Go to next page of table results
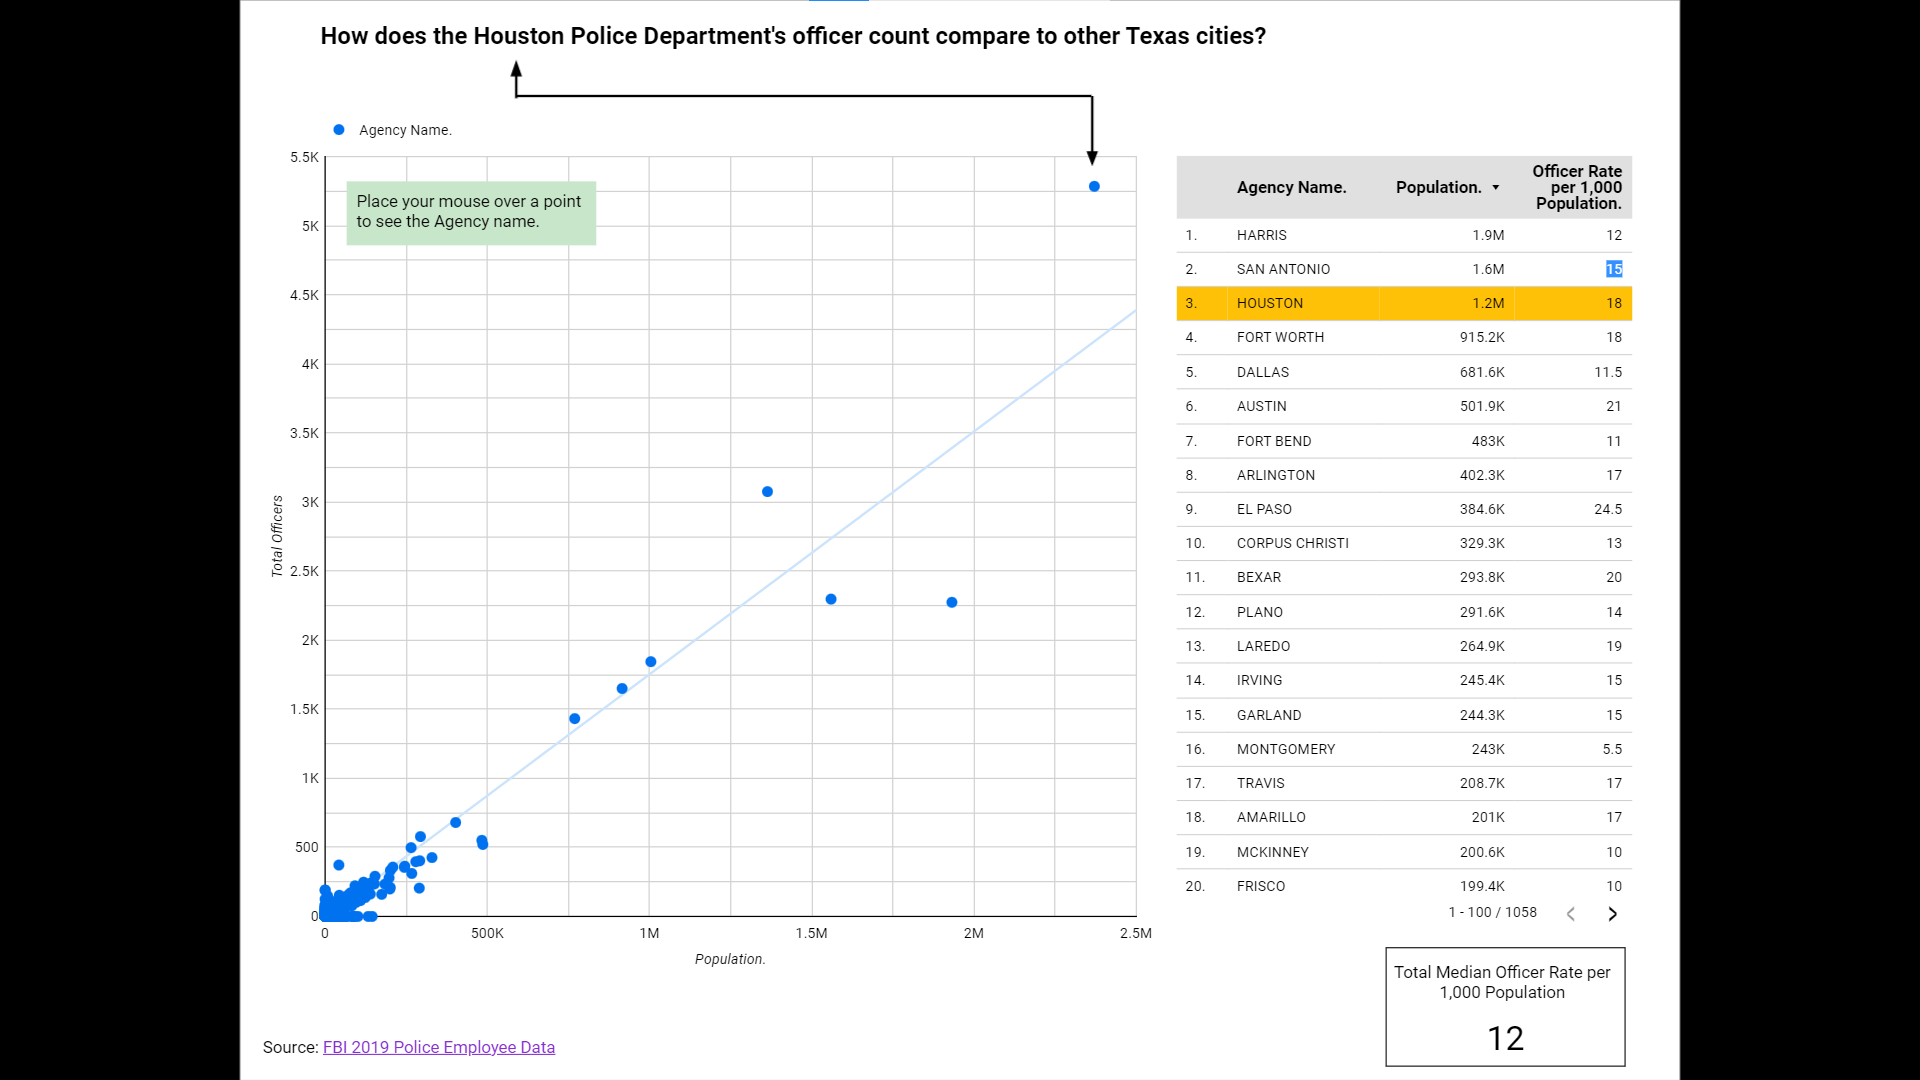 tap(1612, 914)
